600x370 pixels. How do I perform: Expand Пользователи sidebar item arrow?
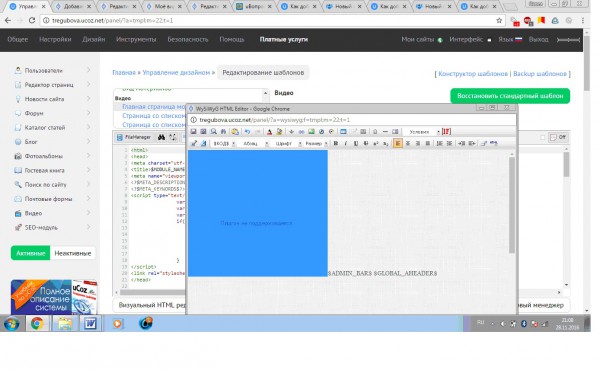(88, 70)
